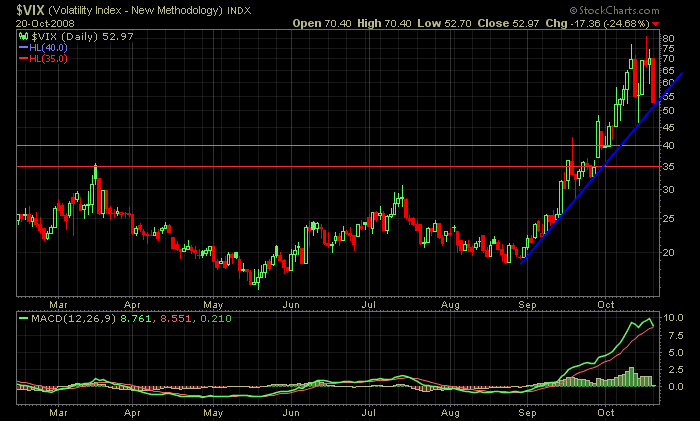Click the 5.0 MACD axis label

675,353
